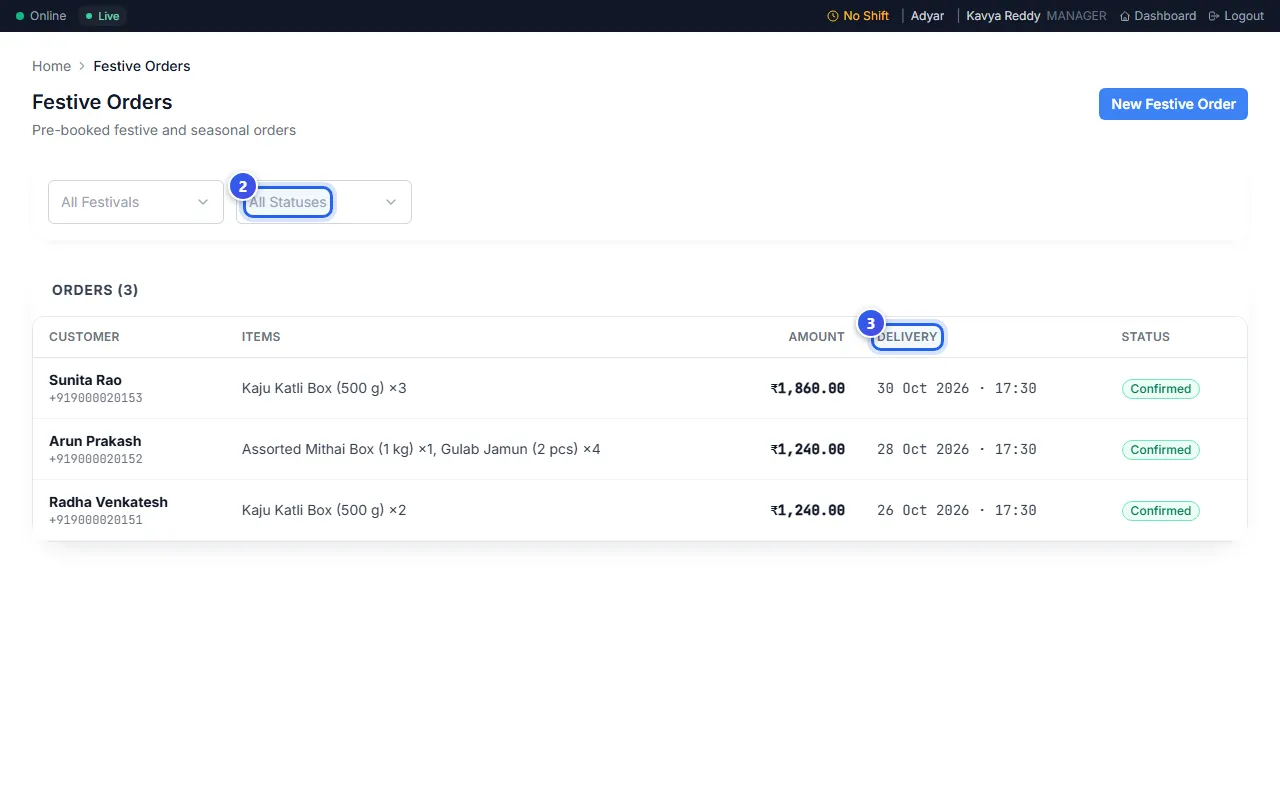
Task: Click the New Festive Order button
Action: [1173, 104]
